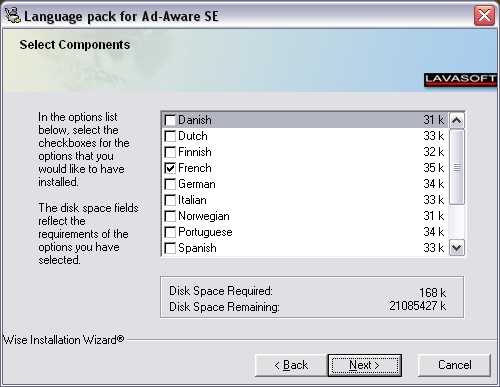Screen dimensions: 500x387
Task: Click the 35 k size of French
Action: click(434, 168)
